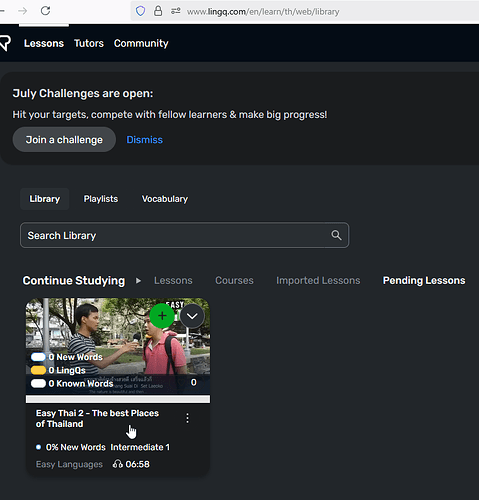479x500 pixels.
Task: Open the lesson card three-dot menu
Action: [x=188, y=418]
